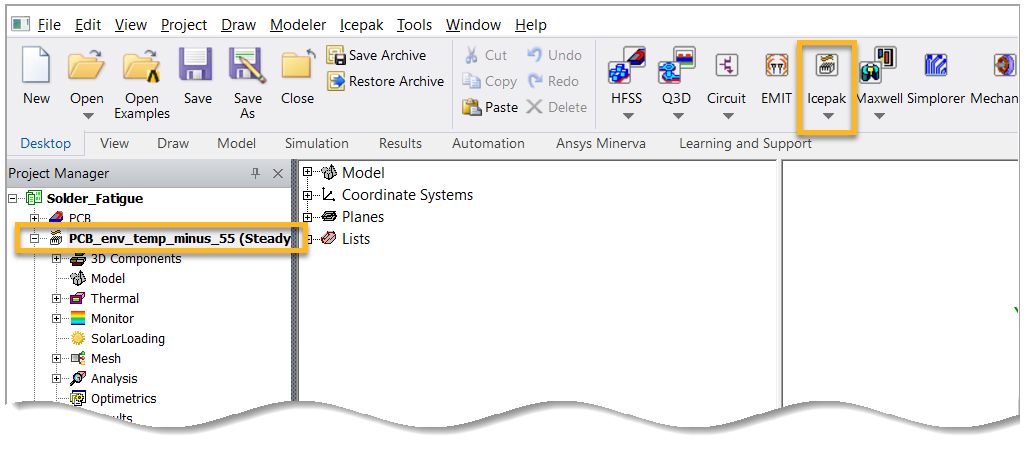Open the Project menu

[184, 25]
